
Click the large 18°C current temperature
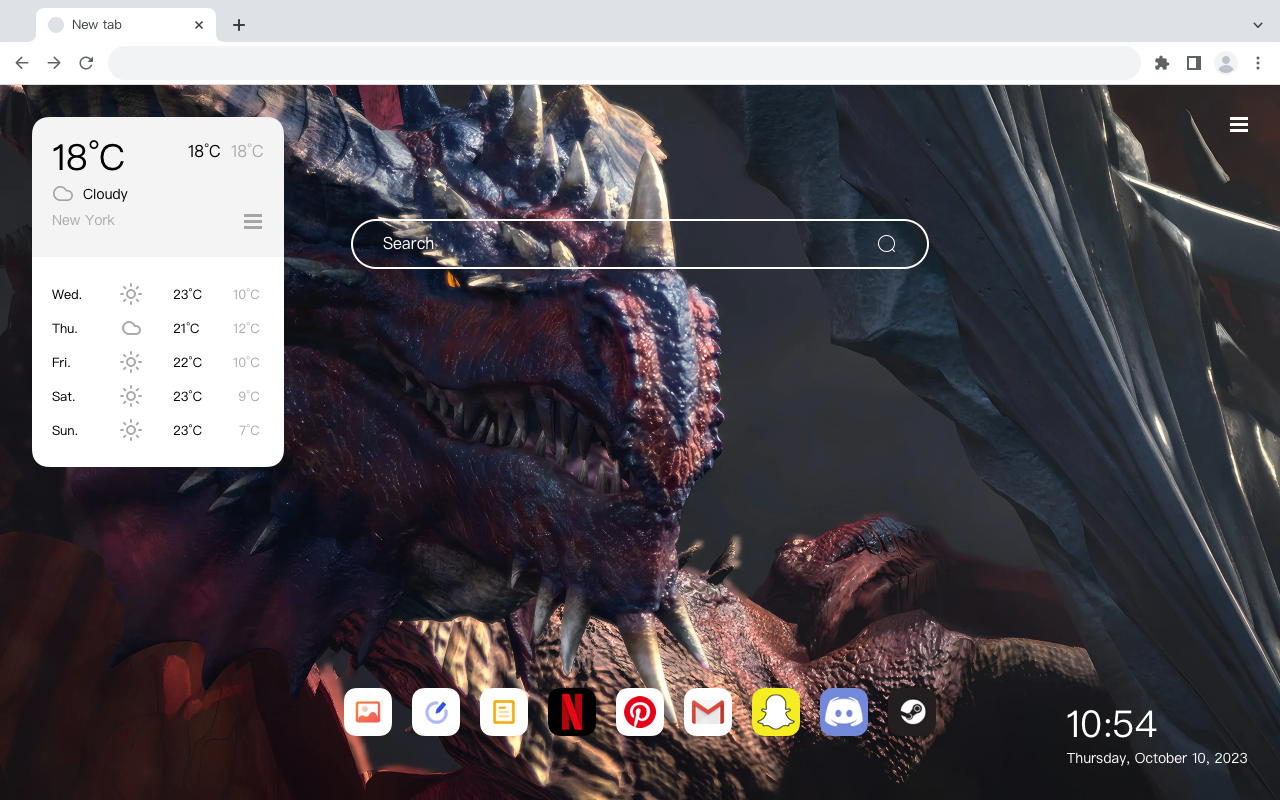click(x=88, y=157)
